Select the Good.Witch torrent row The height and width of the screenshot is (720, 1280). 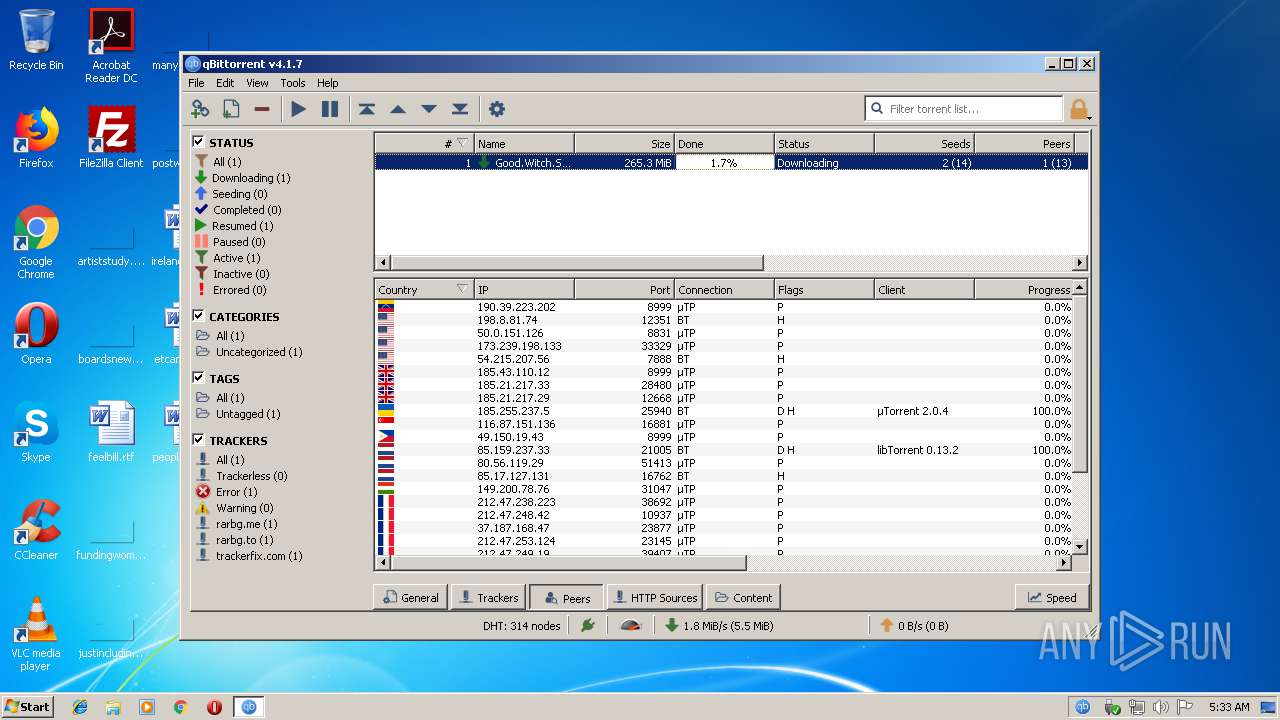[731, 162]
